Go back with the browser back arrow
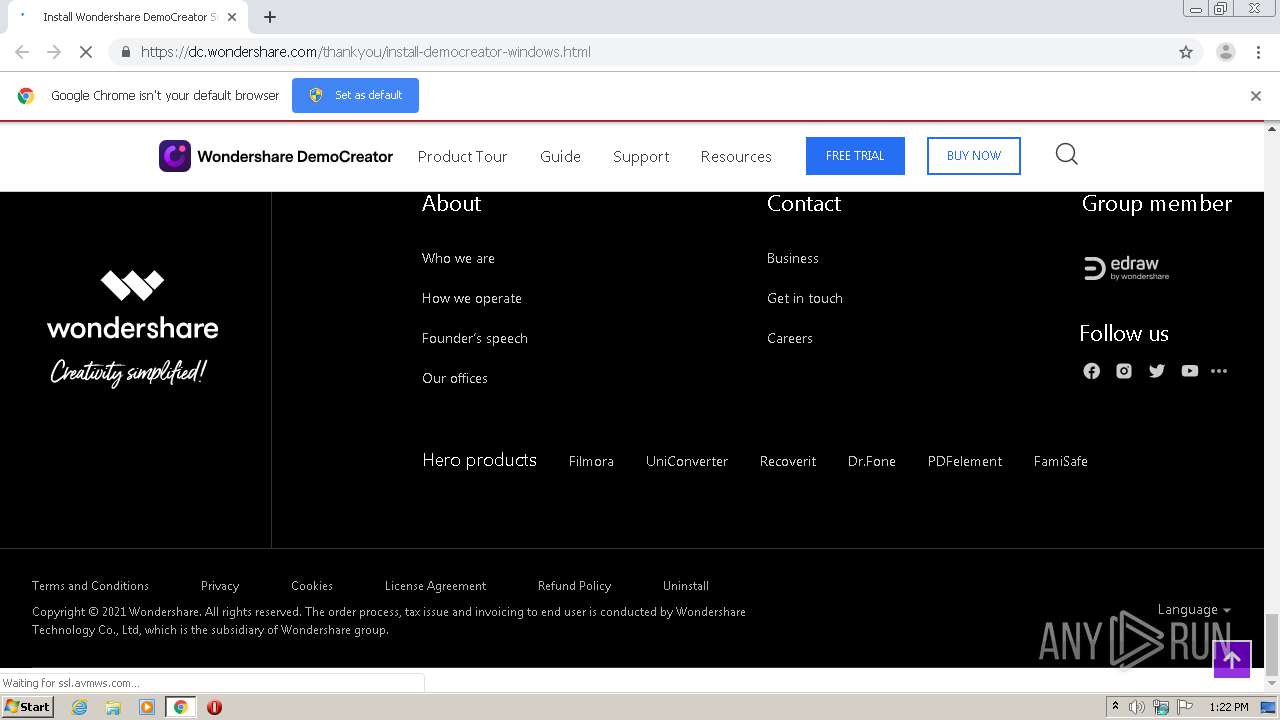Viewport: 1280px width, 720px height. [22, 52]
